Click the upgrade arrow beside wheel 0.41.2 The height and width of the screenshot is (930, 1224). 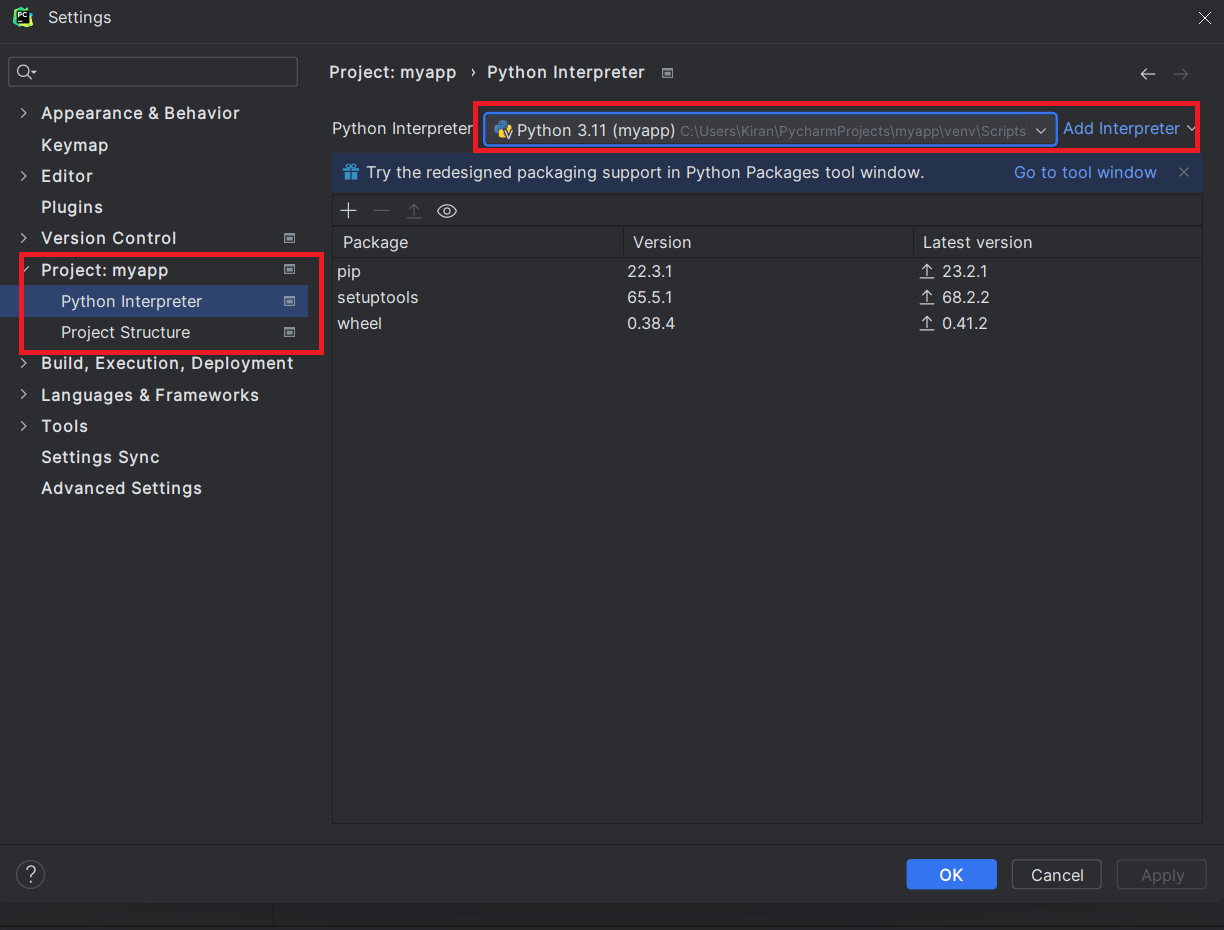(x=926, y=323)
